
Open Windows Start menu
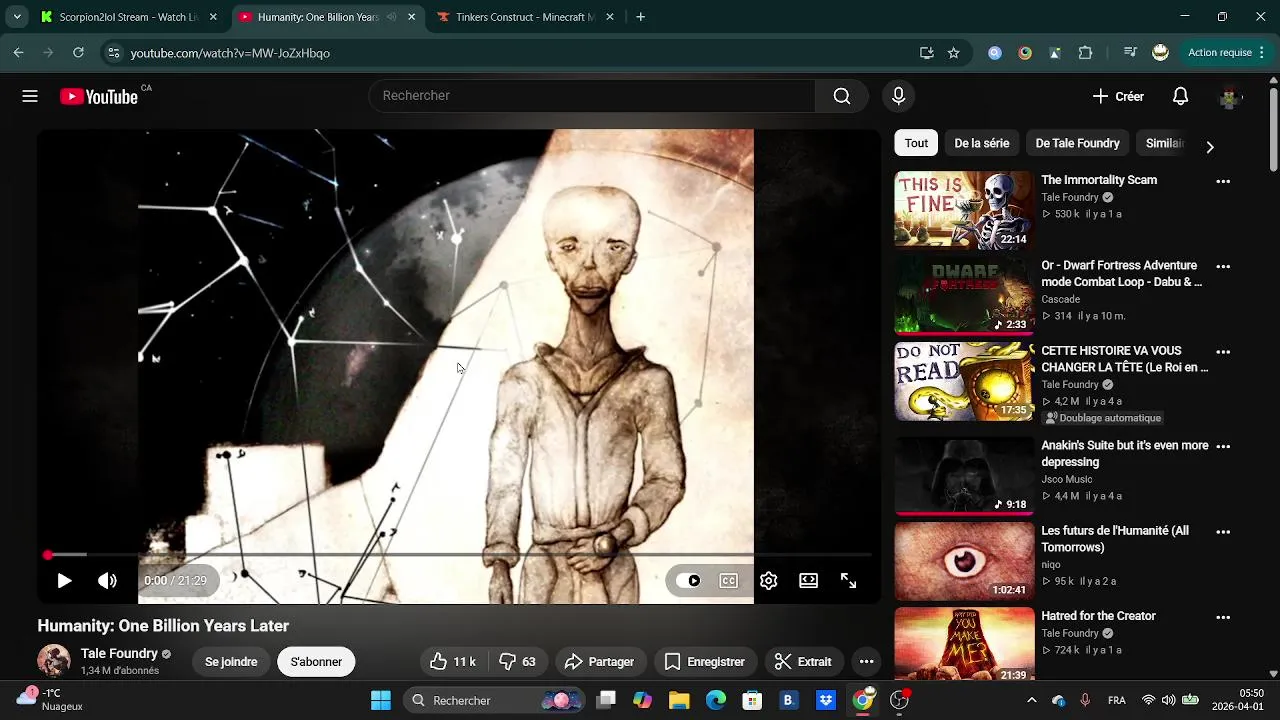tap(381, 700)
